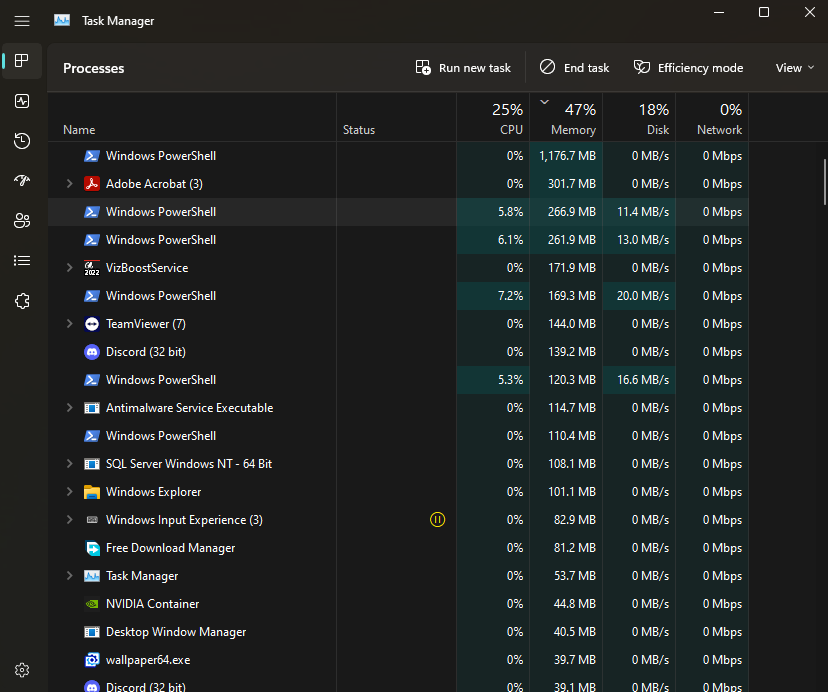
Task: Click the Windows Explorer folder icon
Action: [92, 492]
